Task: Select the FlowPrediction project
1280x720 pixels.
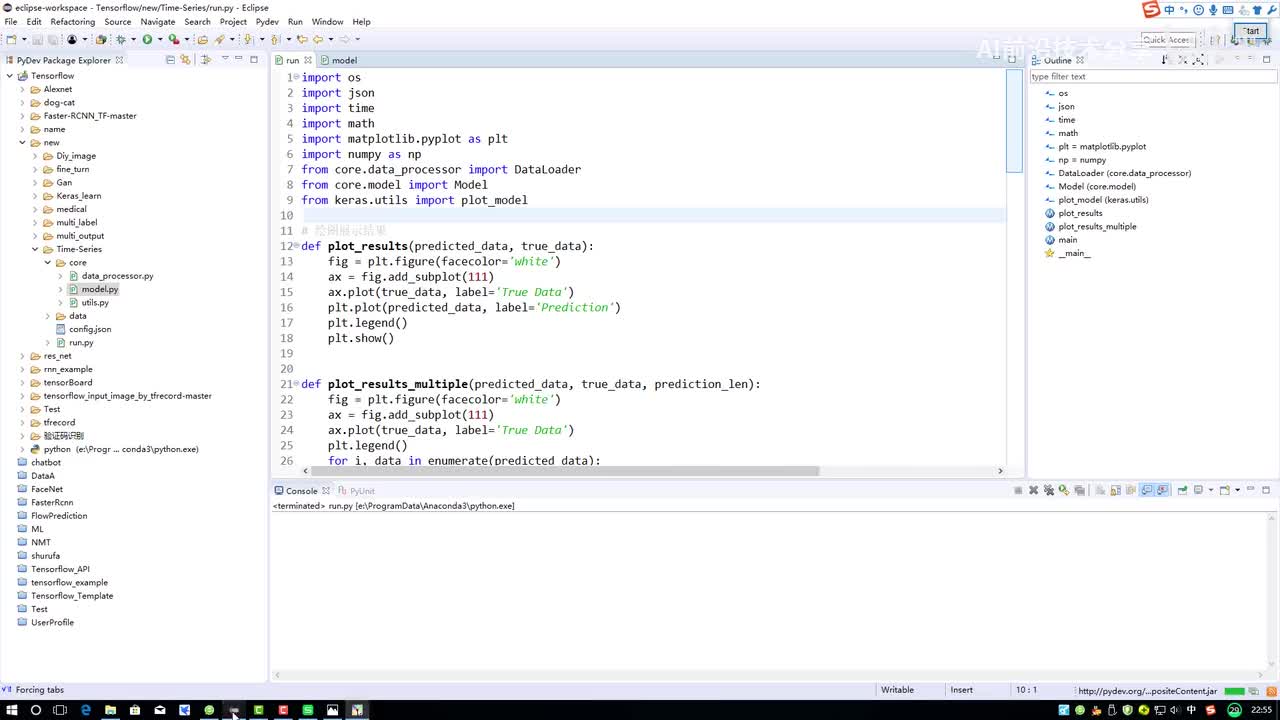Action: 59,516
